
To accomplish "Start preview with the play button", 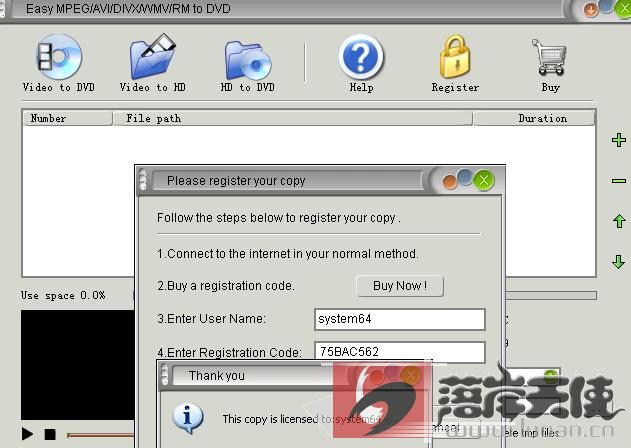I will pyautogui.click(x=27, y=434).
